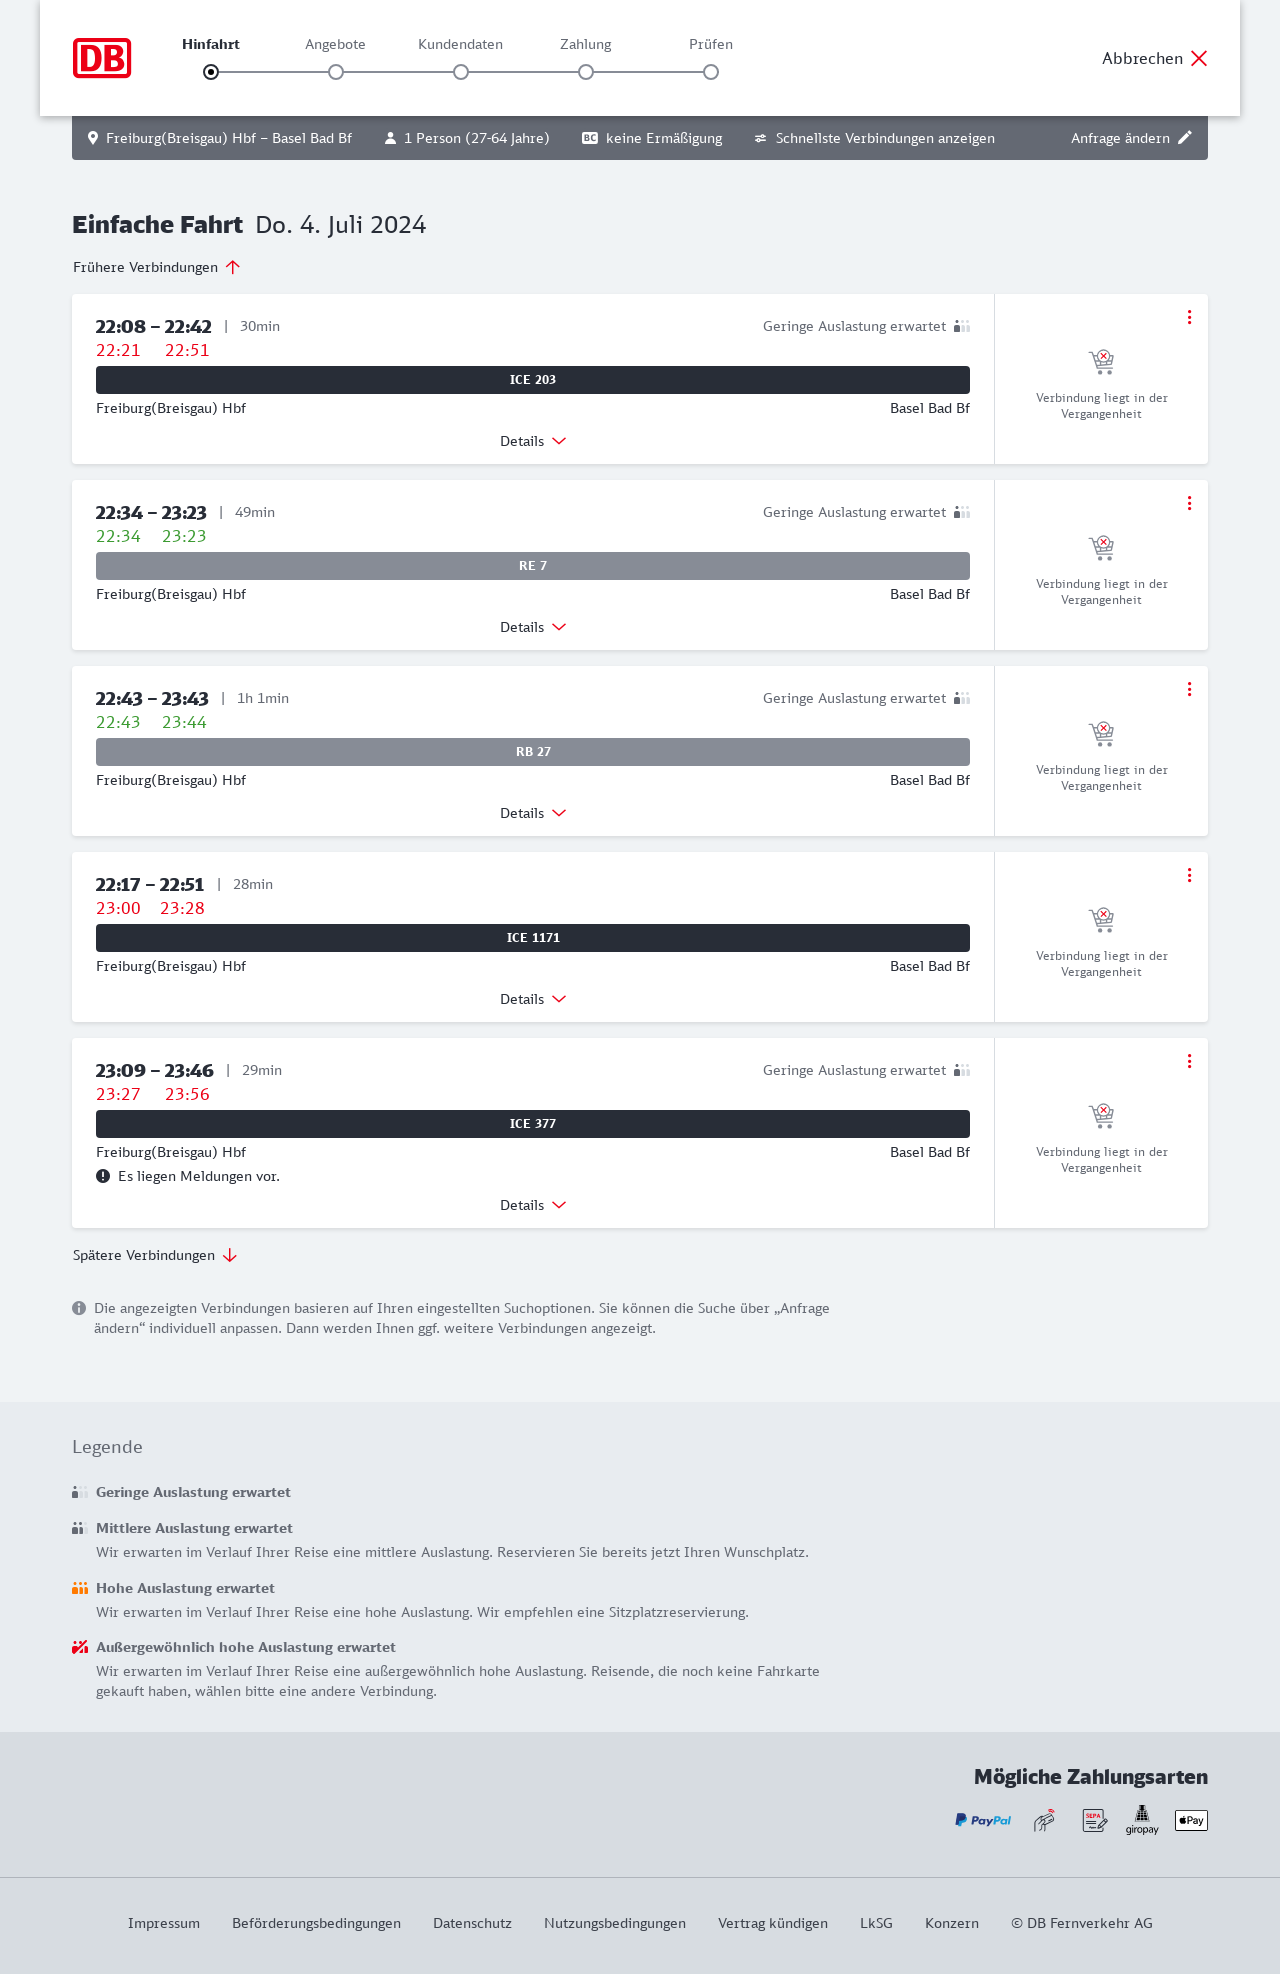
Task: Click the PayPal payment icon
Action: click(983, 1820)
